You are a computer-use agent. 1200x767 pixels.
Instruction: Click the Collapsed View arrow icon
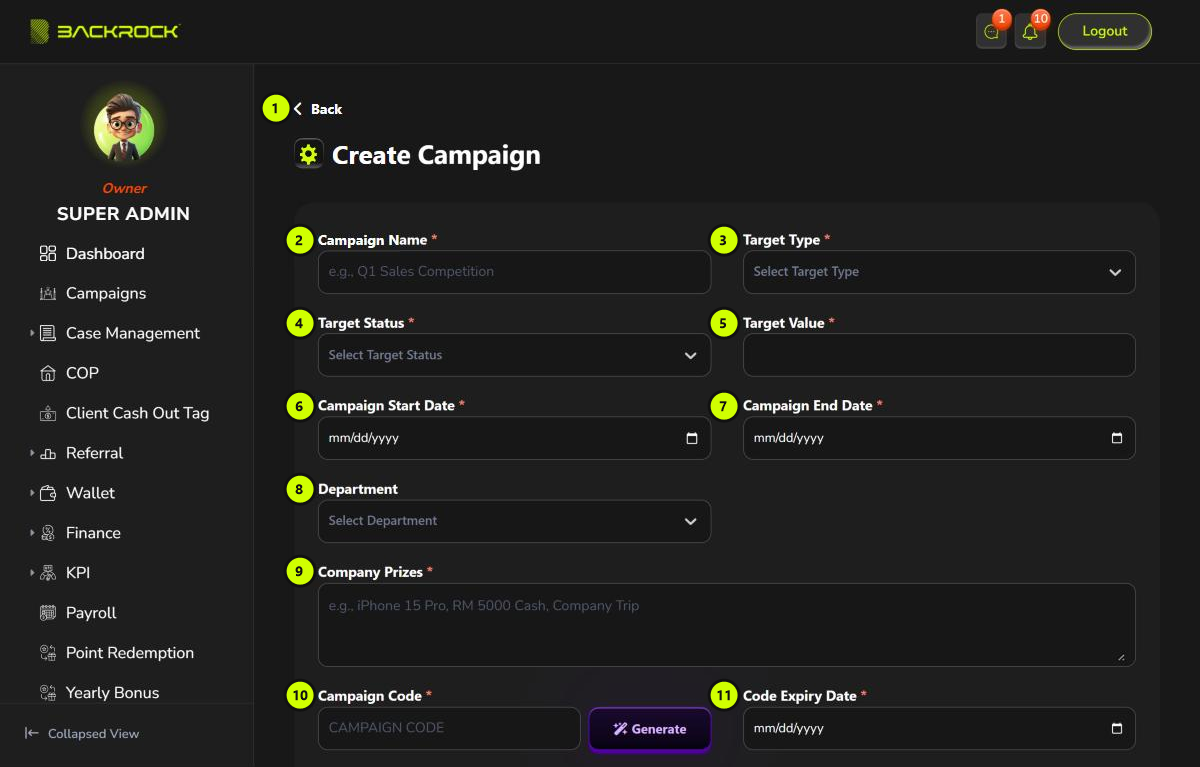32,733
